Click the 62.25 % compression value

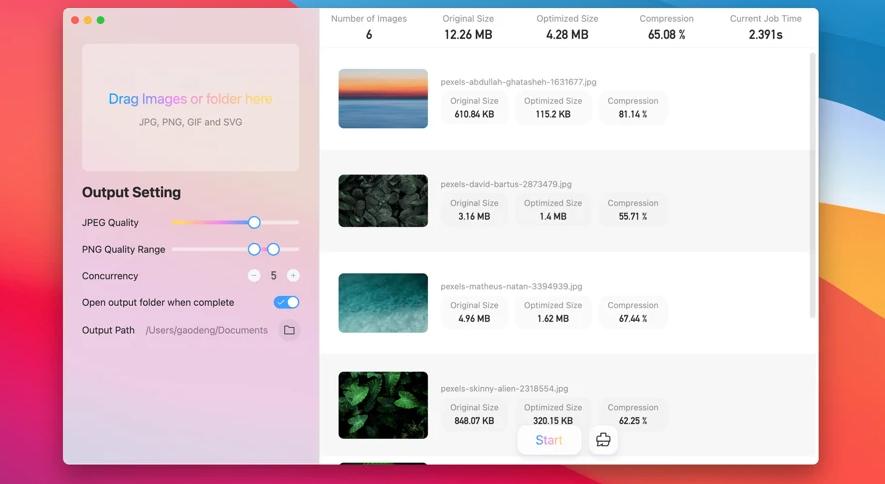tap(633, 420)
